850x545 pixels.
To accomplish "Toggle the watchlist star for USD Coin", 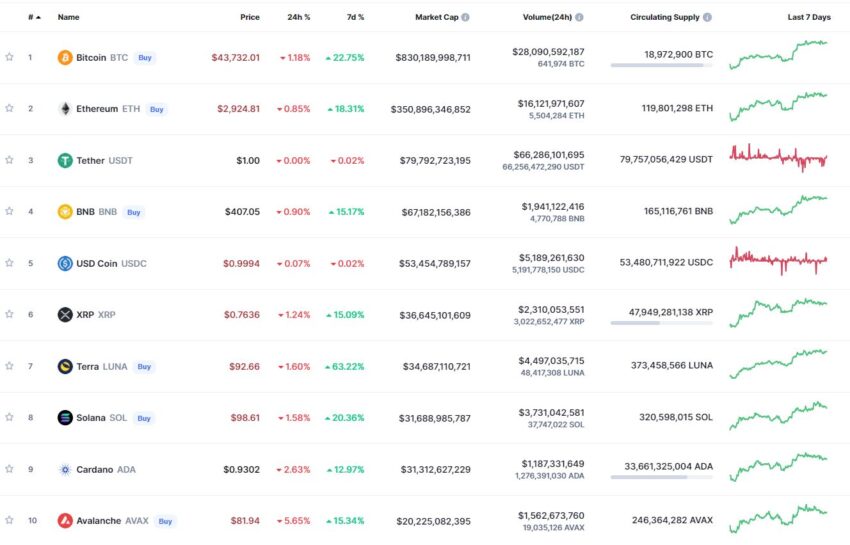I will 9,263.
